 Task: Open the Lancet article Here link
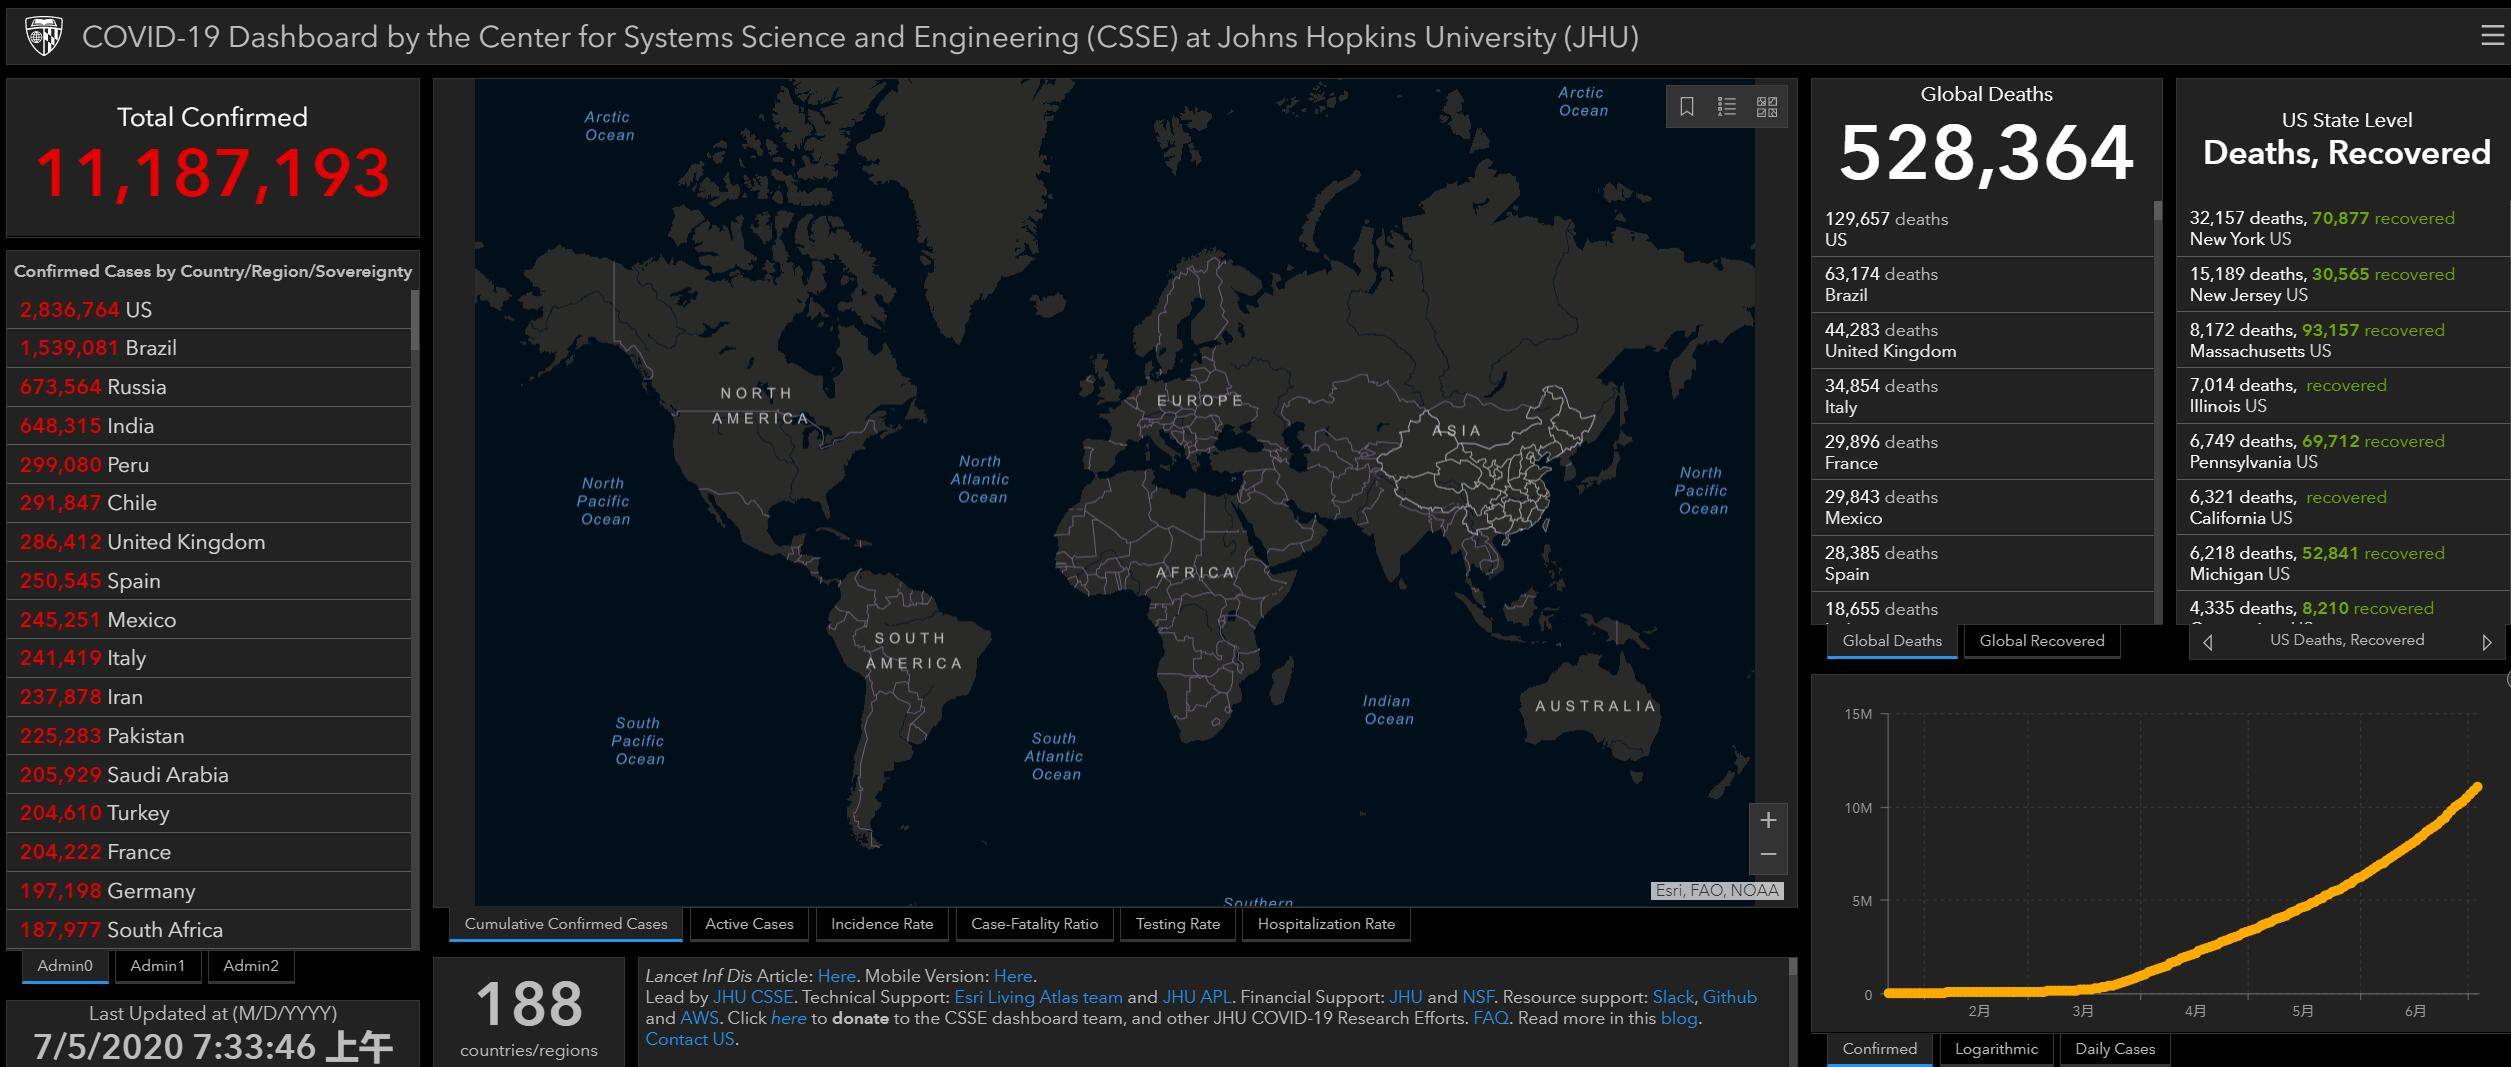836,976
